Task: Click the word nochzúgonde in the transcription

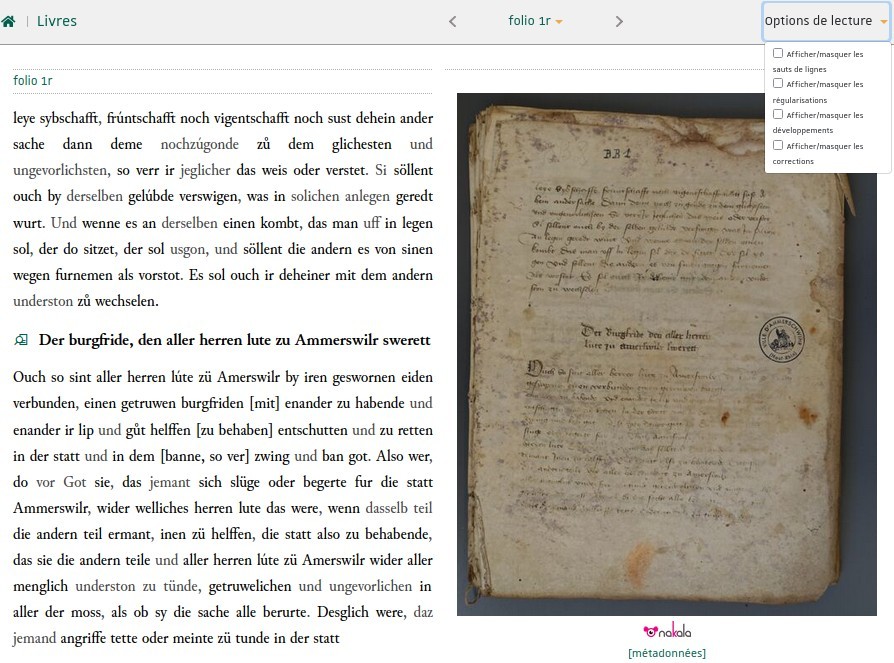Action: 200,144
